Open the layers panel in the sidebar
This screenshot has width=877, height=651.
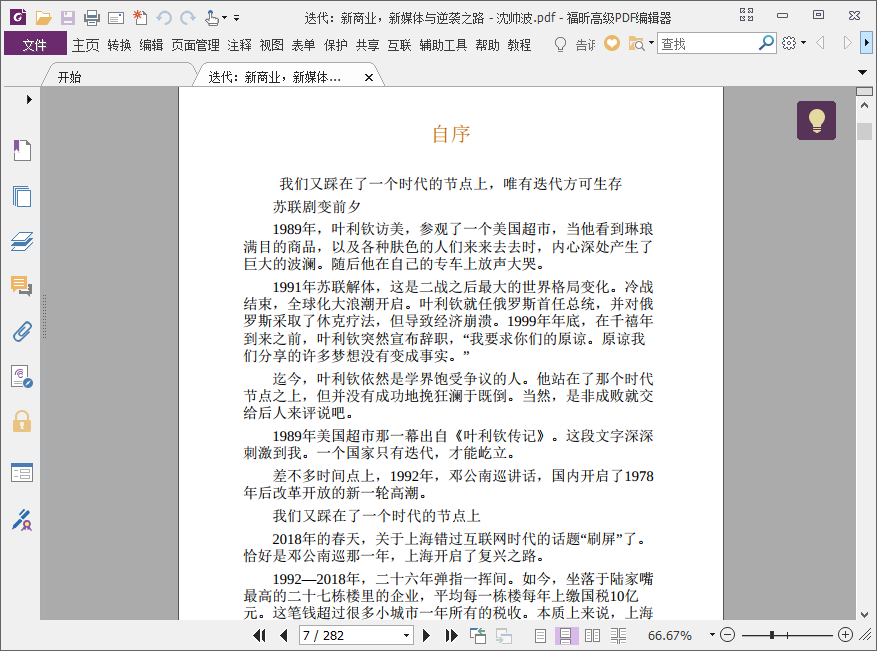(x=22, y=242)
